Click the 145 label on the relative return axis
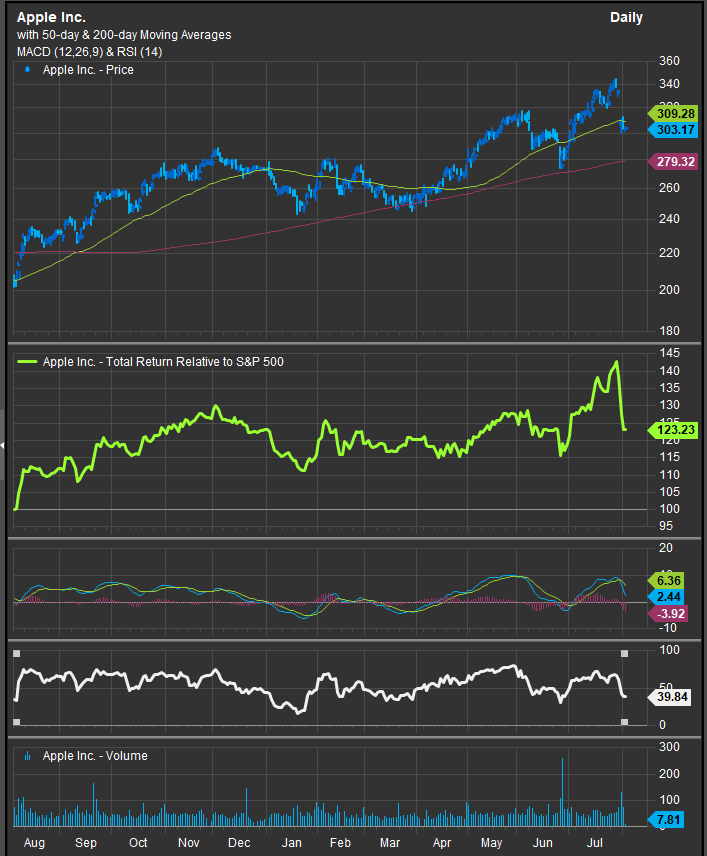Image resolution: width=707 pixels, height=856 pixels. tap(669, 353)
